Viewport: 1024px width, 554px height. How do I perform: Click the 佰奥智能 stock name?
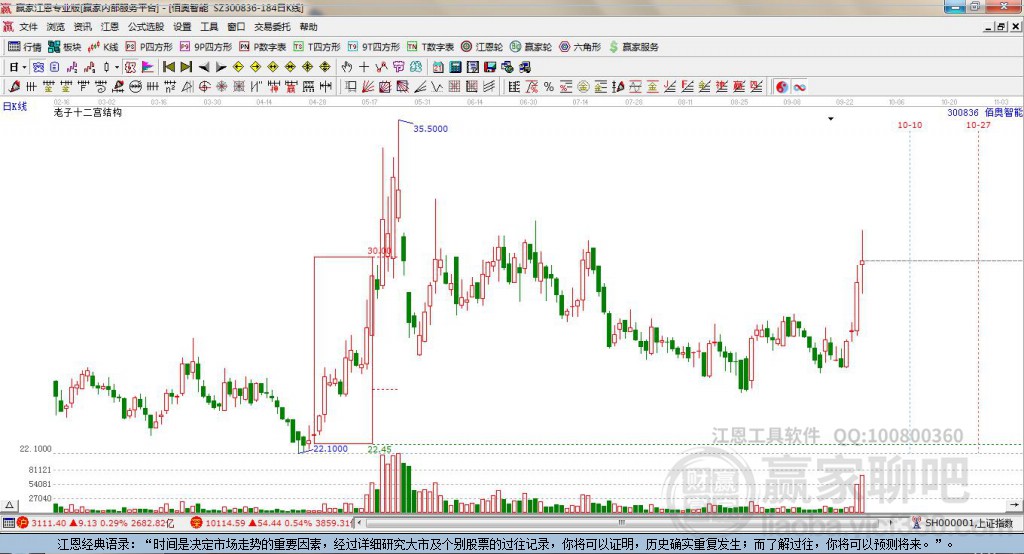coord(1004,112)
